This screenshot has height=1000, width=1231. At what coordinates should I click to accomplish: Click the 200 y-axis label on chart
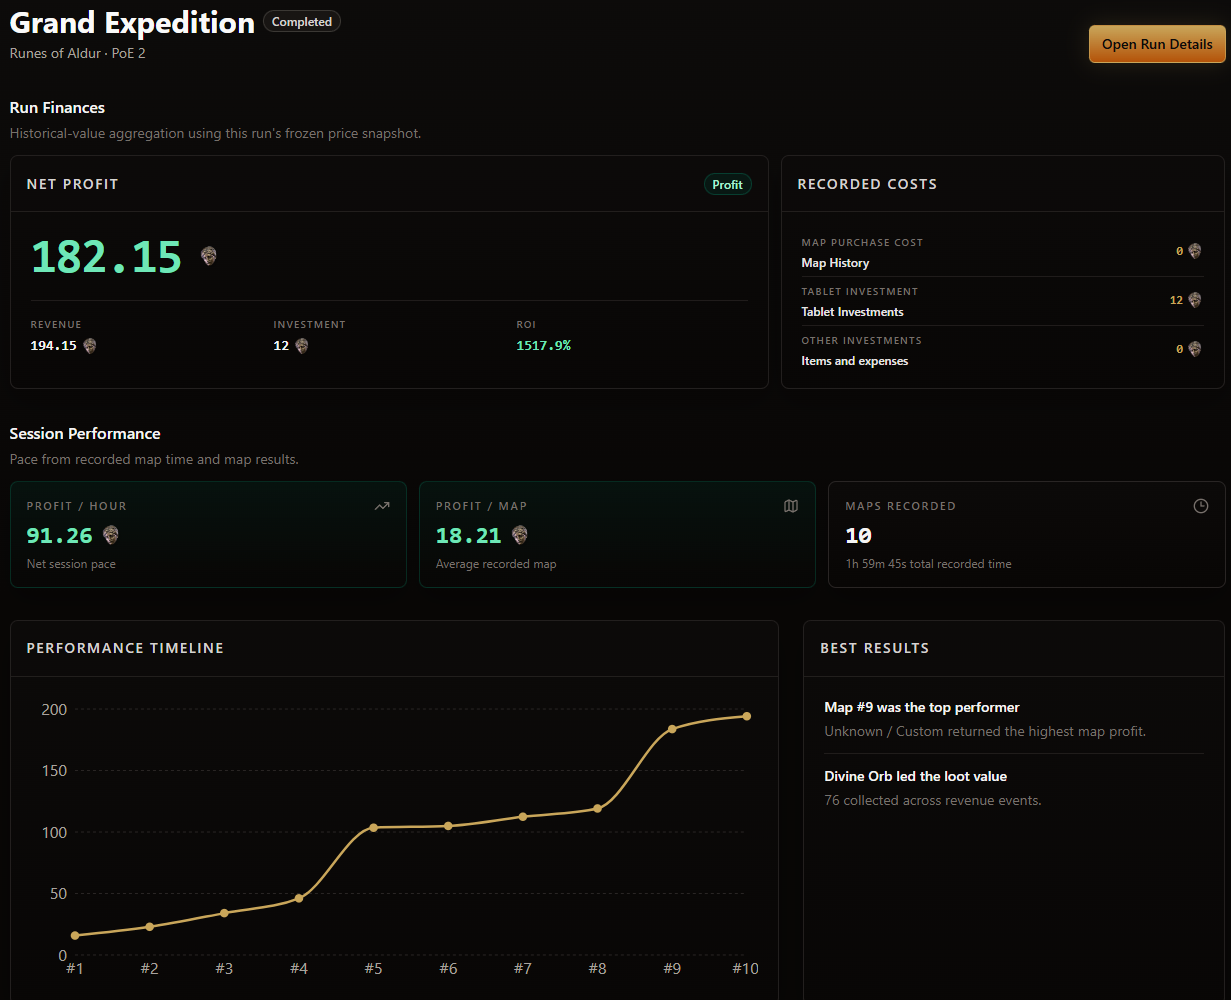pos(54,710)
